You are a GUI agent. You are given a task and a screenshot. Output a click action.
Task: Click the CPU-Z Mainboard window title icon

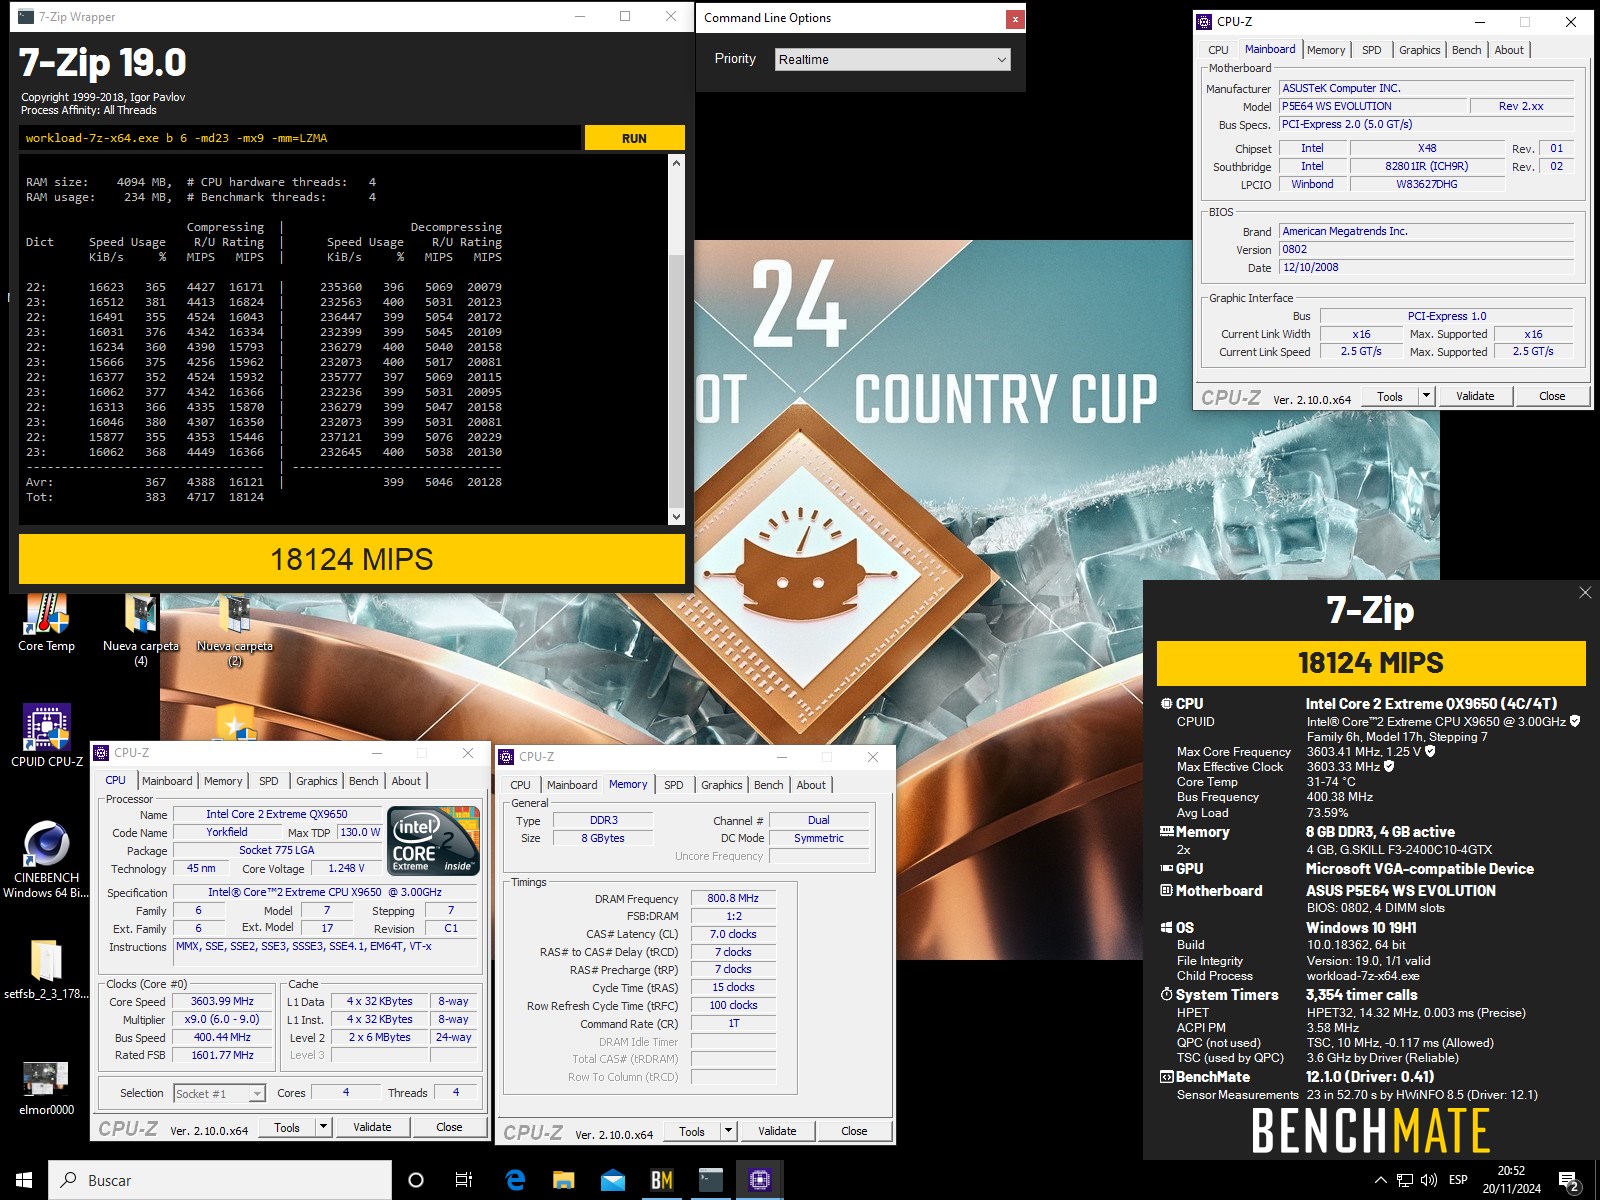[1205, 21]
